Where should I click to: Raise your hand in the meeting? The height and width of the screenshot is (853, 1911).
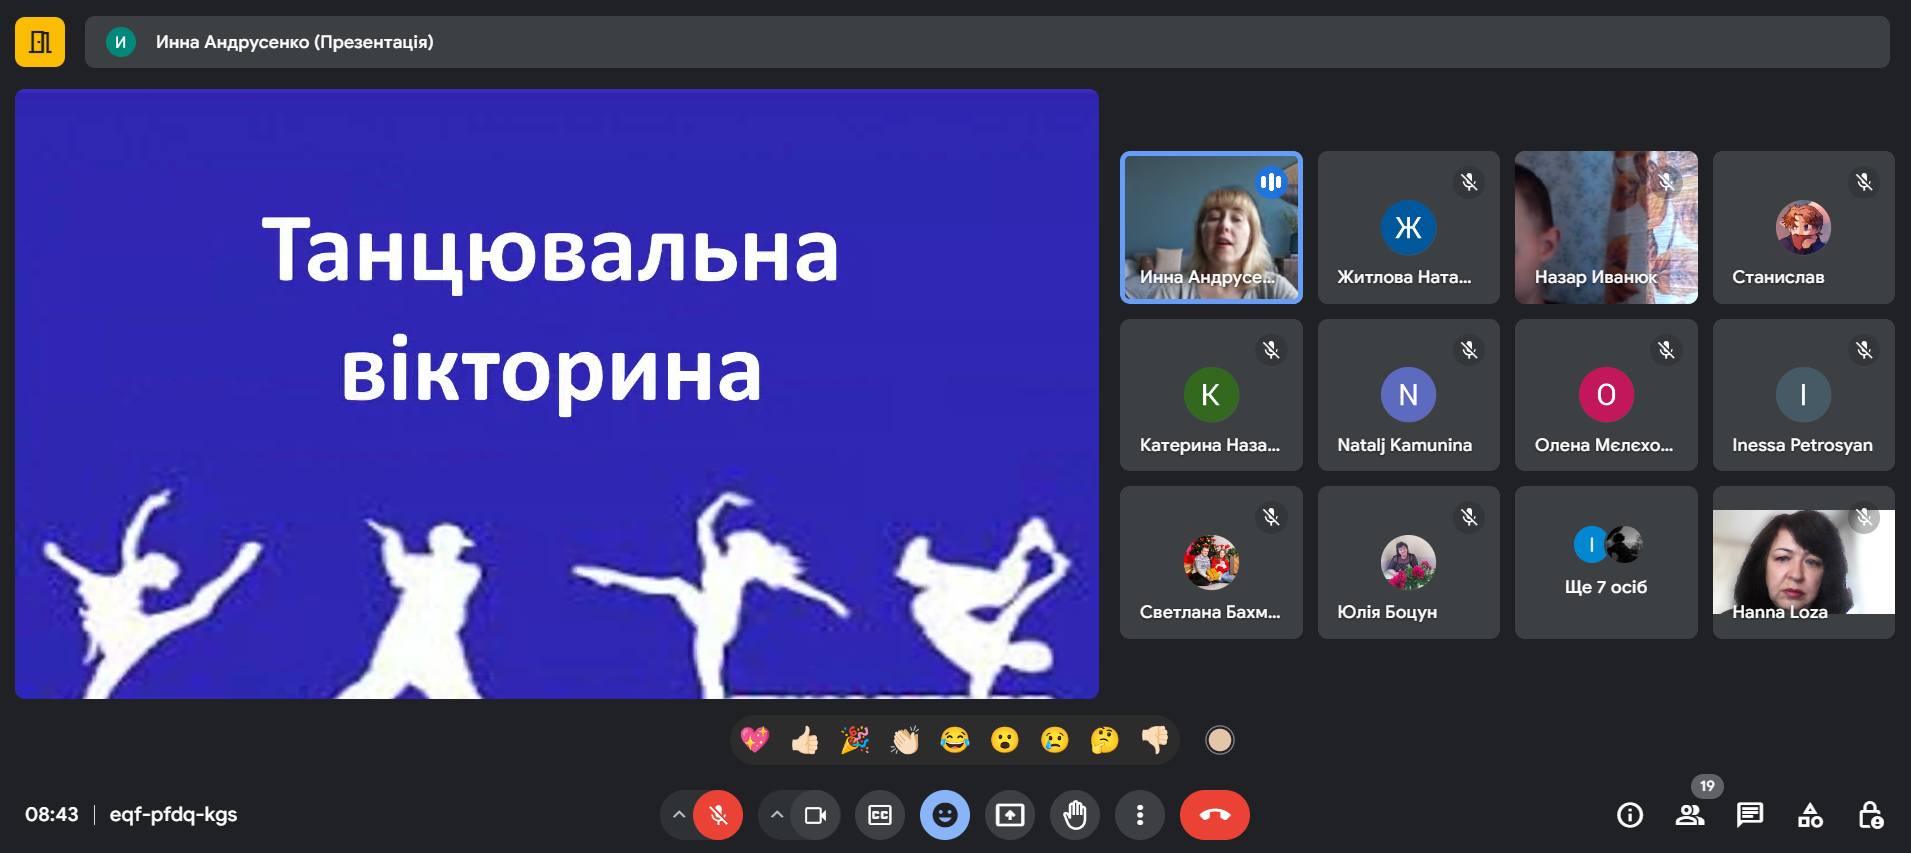1075,815
